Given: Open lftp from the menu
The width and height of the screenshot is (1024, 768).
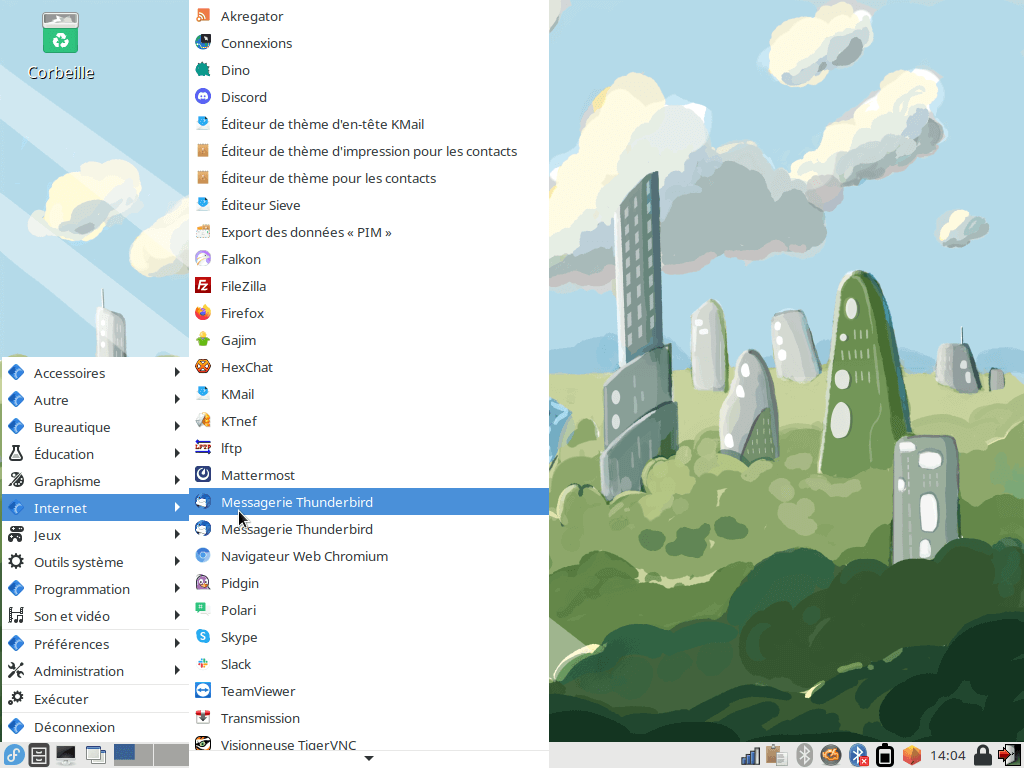Looking at the screenshot, I should (x=369, y=448).
